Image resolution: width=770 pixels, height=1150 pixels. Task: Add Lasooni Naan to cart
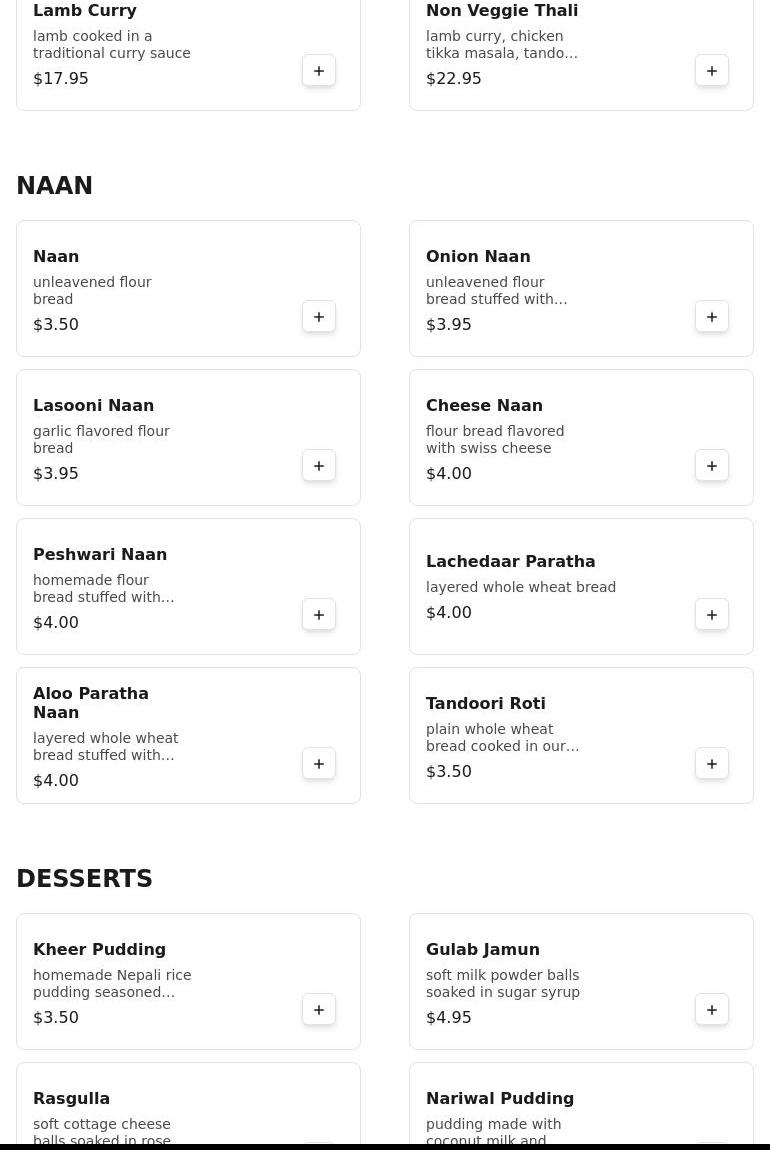coord(318,466)
